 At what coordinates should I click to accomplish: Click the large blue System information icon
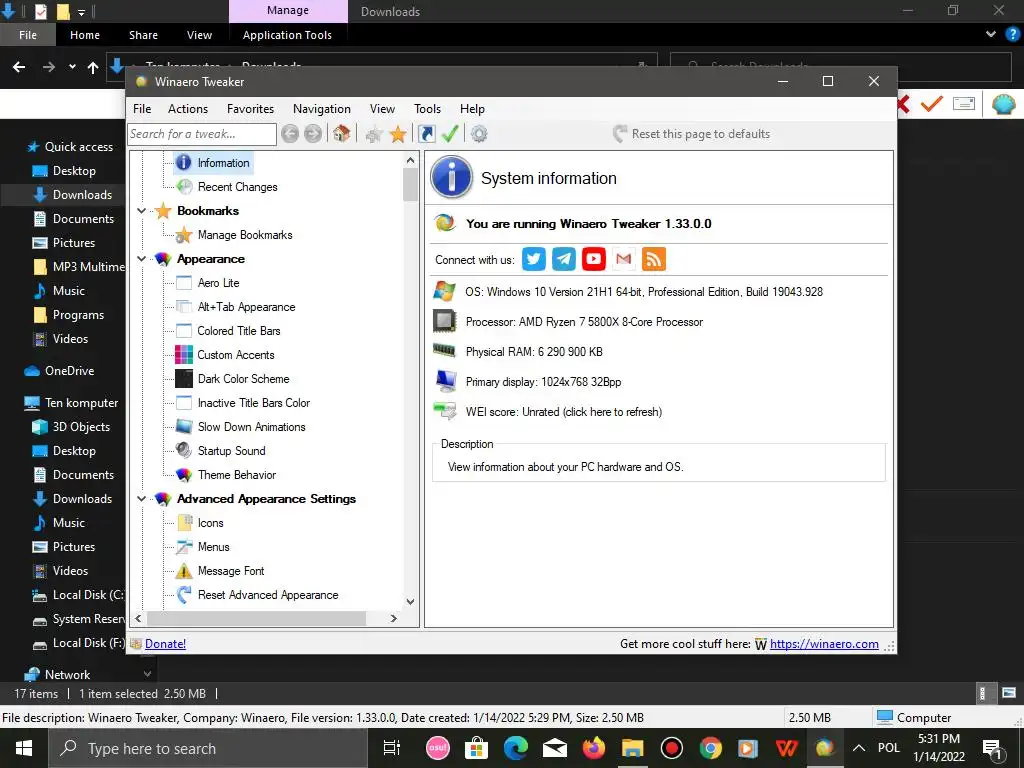(451, 177)
